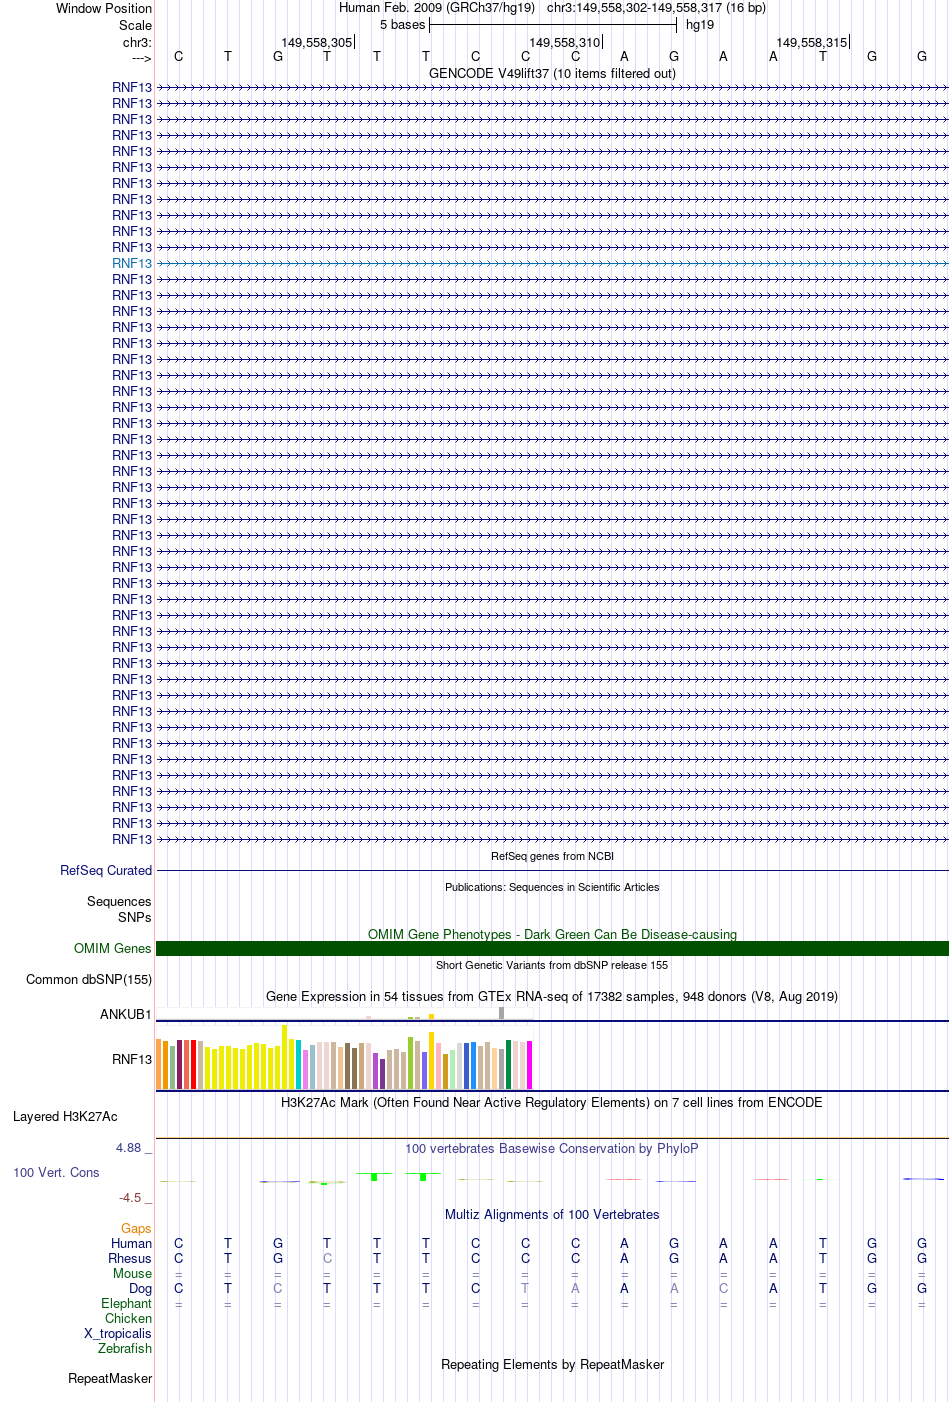
Task: Click the Chicken species label
Action: coord(128,1318)
